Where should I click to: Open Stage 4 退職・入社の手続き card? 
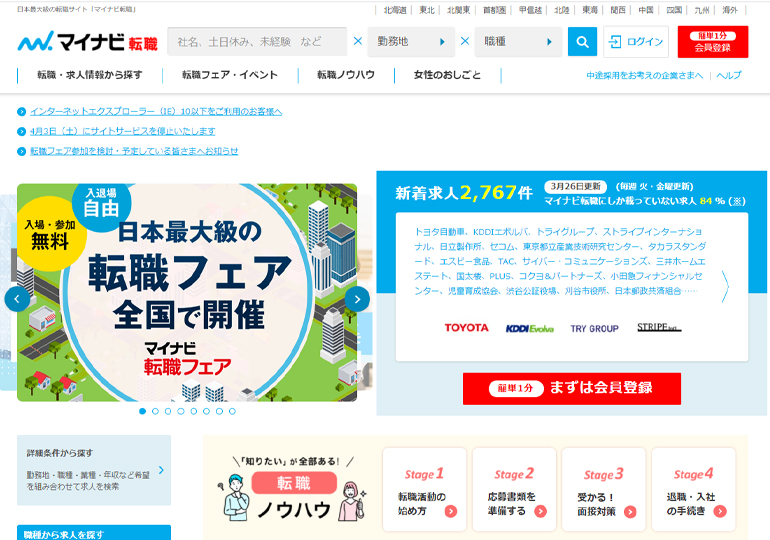pos(693,489)
